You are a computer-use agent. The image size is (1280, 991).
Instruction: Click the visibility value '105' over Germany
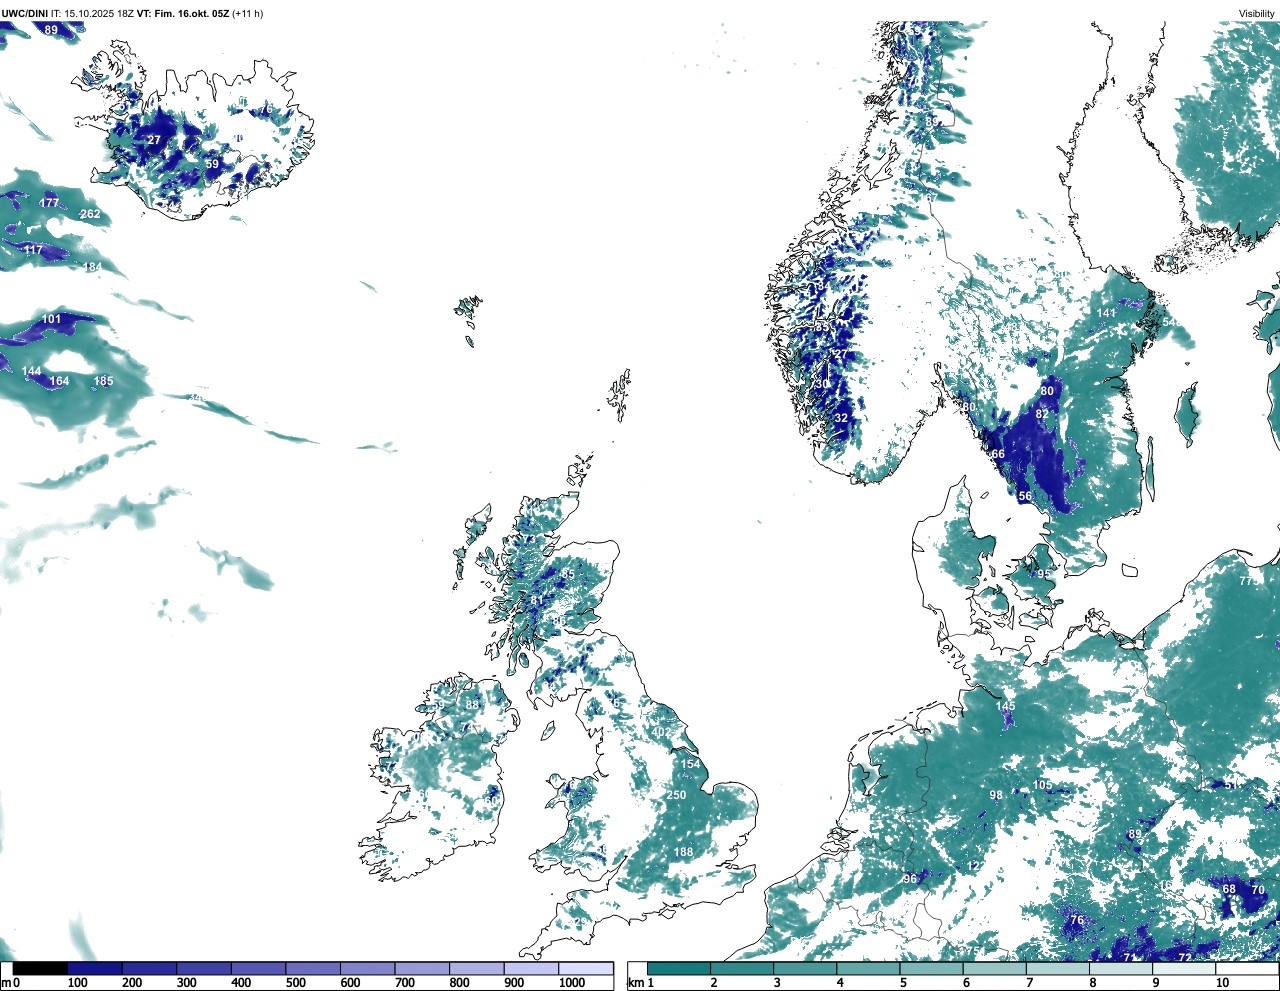[x=1042, y=785]
